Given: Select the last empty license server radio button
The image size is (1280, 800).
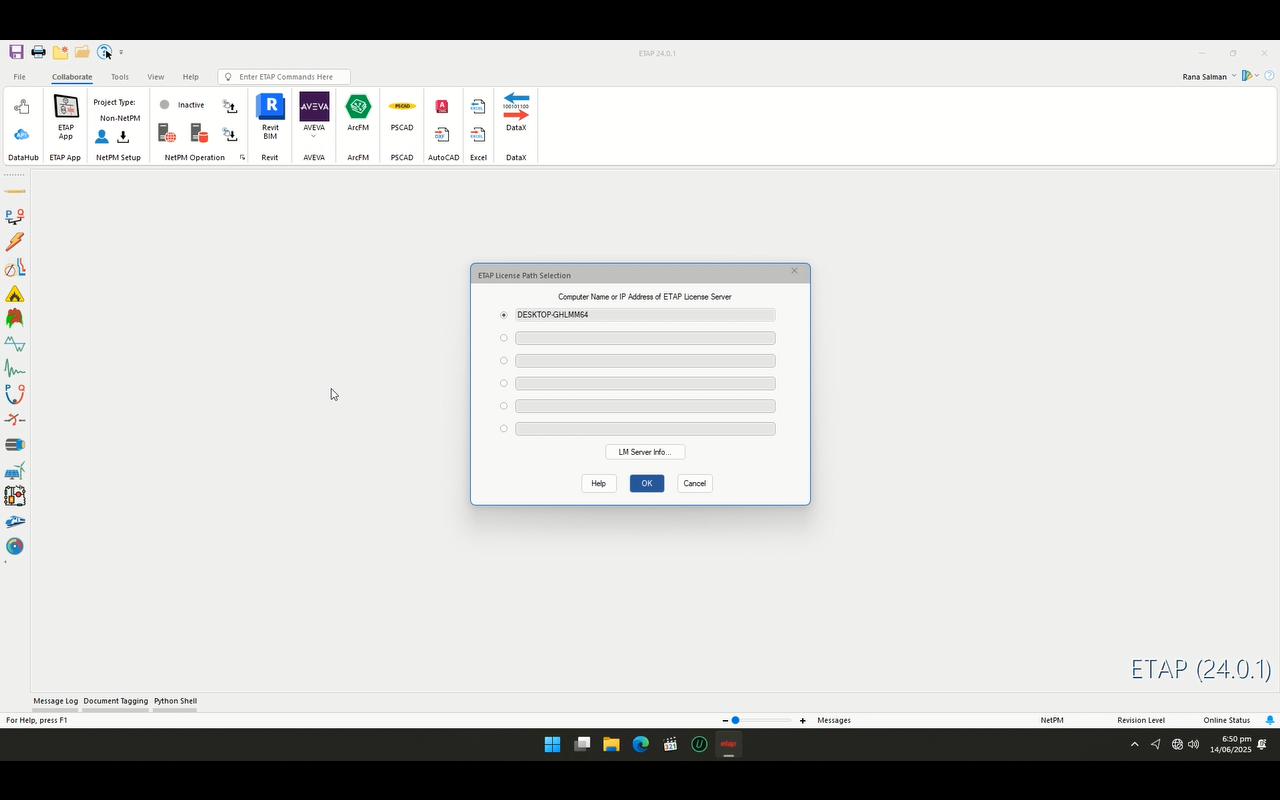Looking at the screenshot, I should point(504,429).
